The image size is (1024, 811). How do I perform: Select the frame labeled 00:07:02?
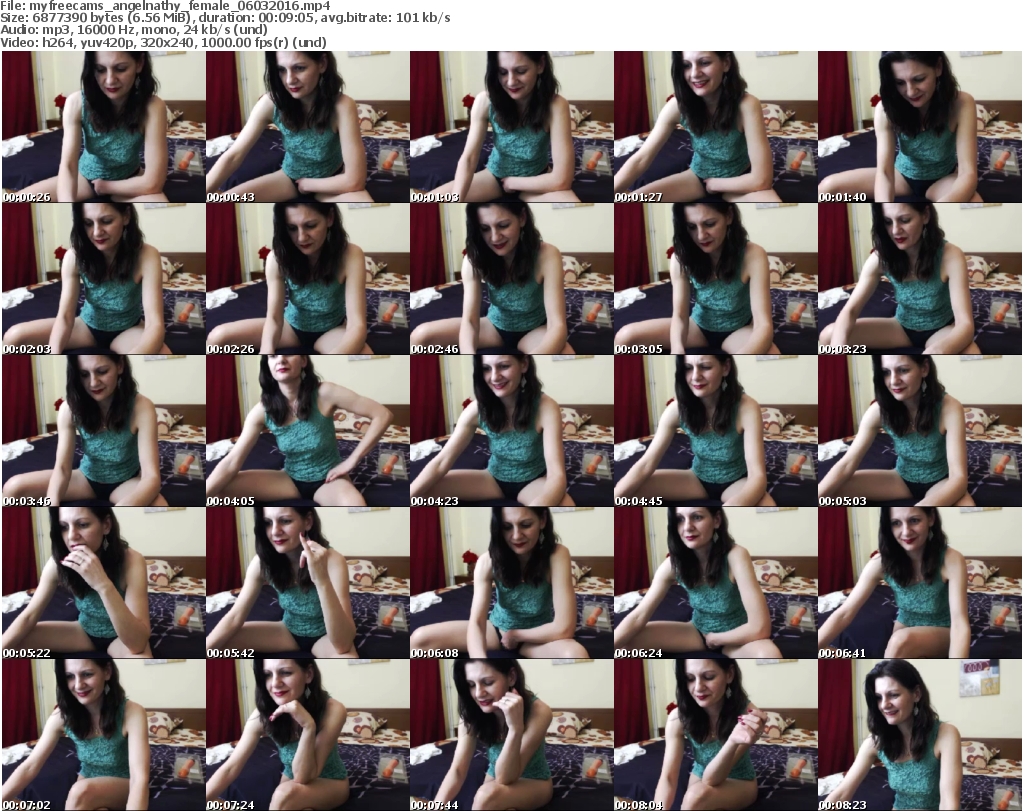(x=103, y=735)
